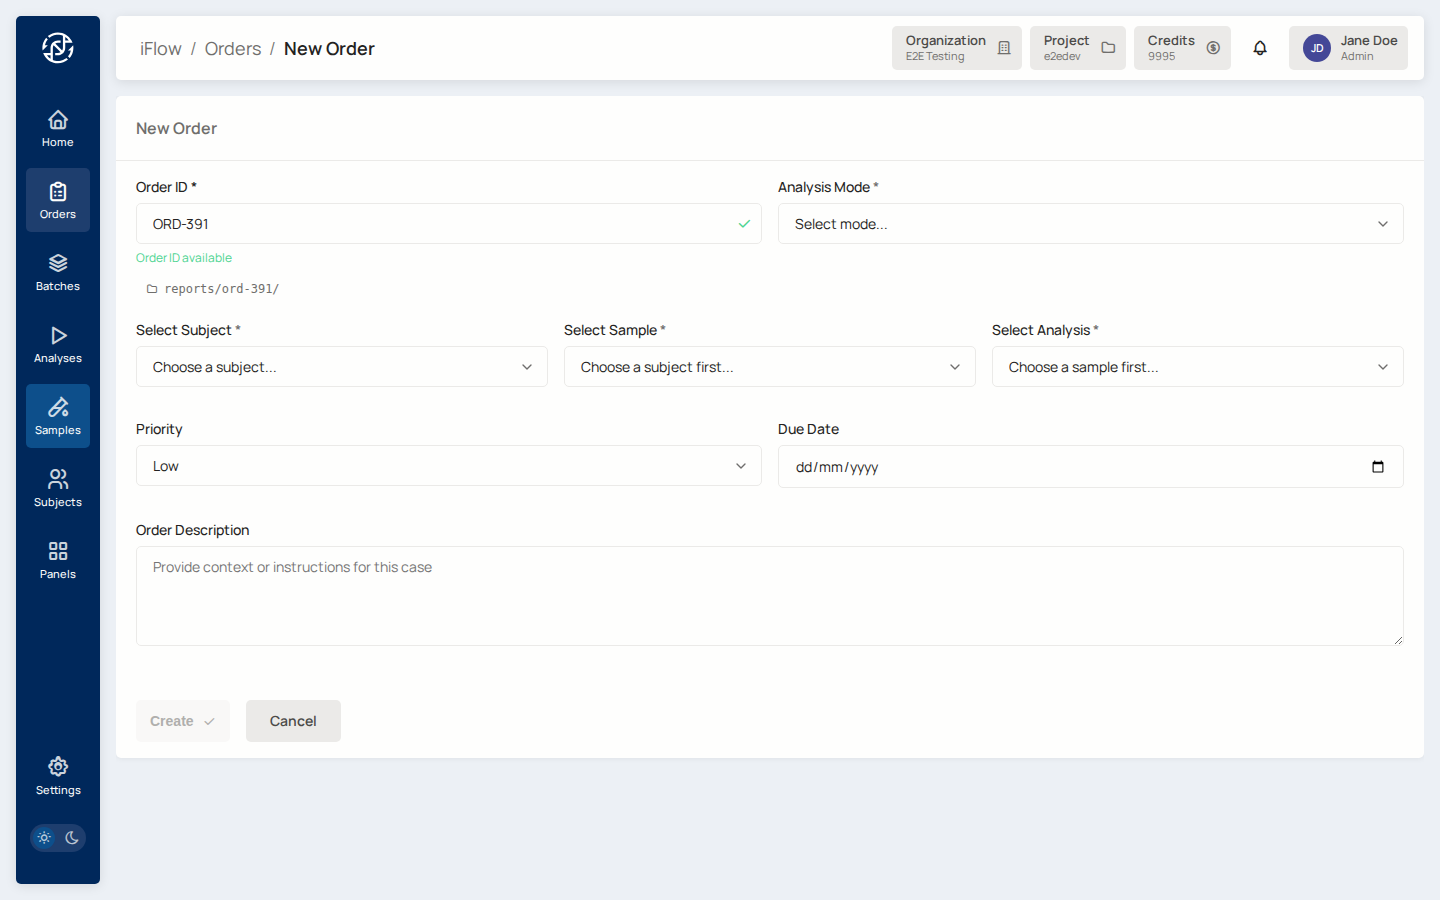This screenshot has width=1440, height=900.
Task: Open Batches in the sidebar
Action: pyautogui.click(x=58, y=272)
